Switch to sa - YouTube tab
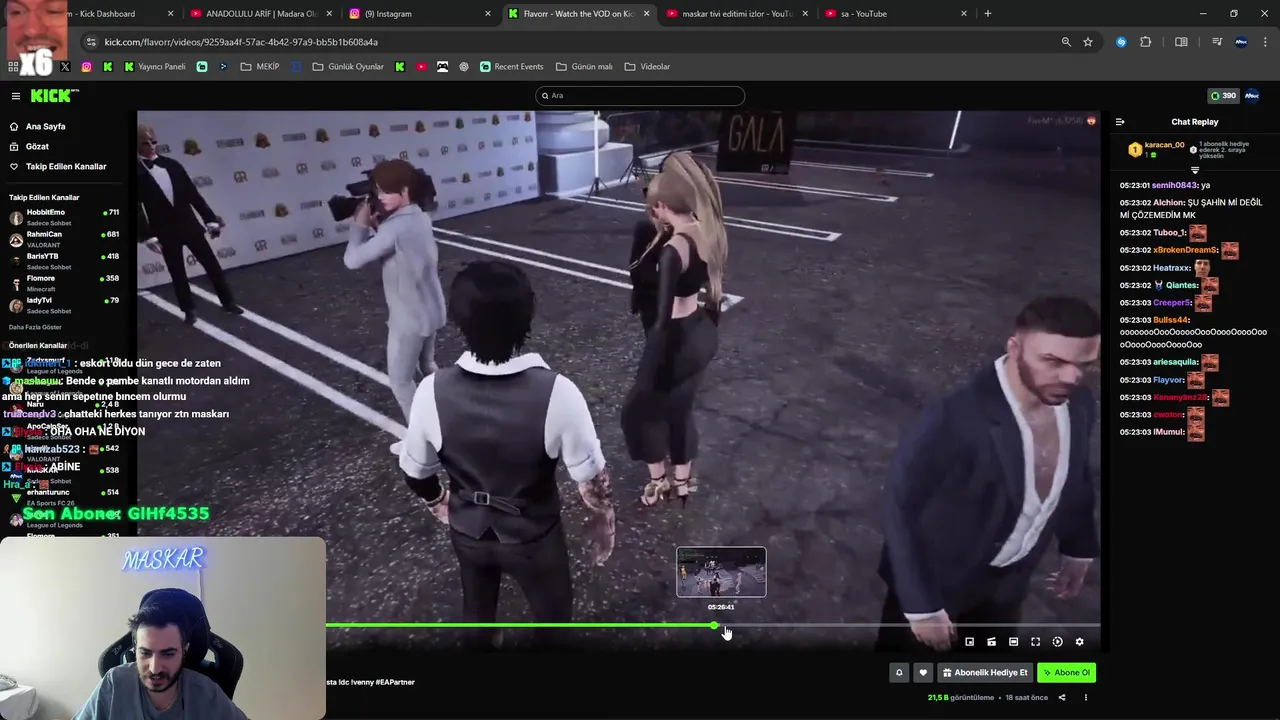 896,14
